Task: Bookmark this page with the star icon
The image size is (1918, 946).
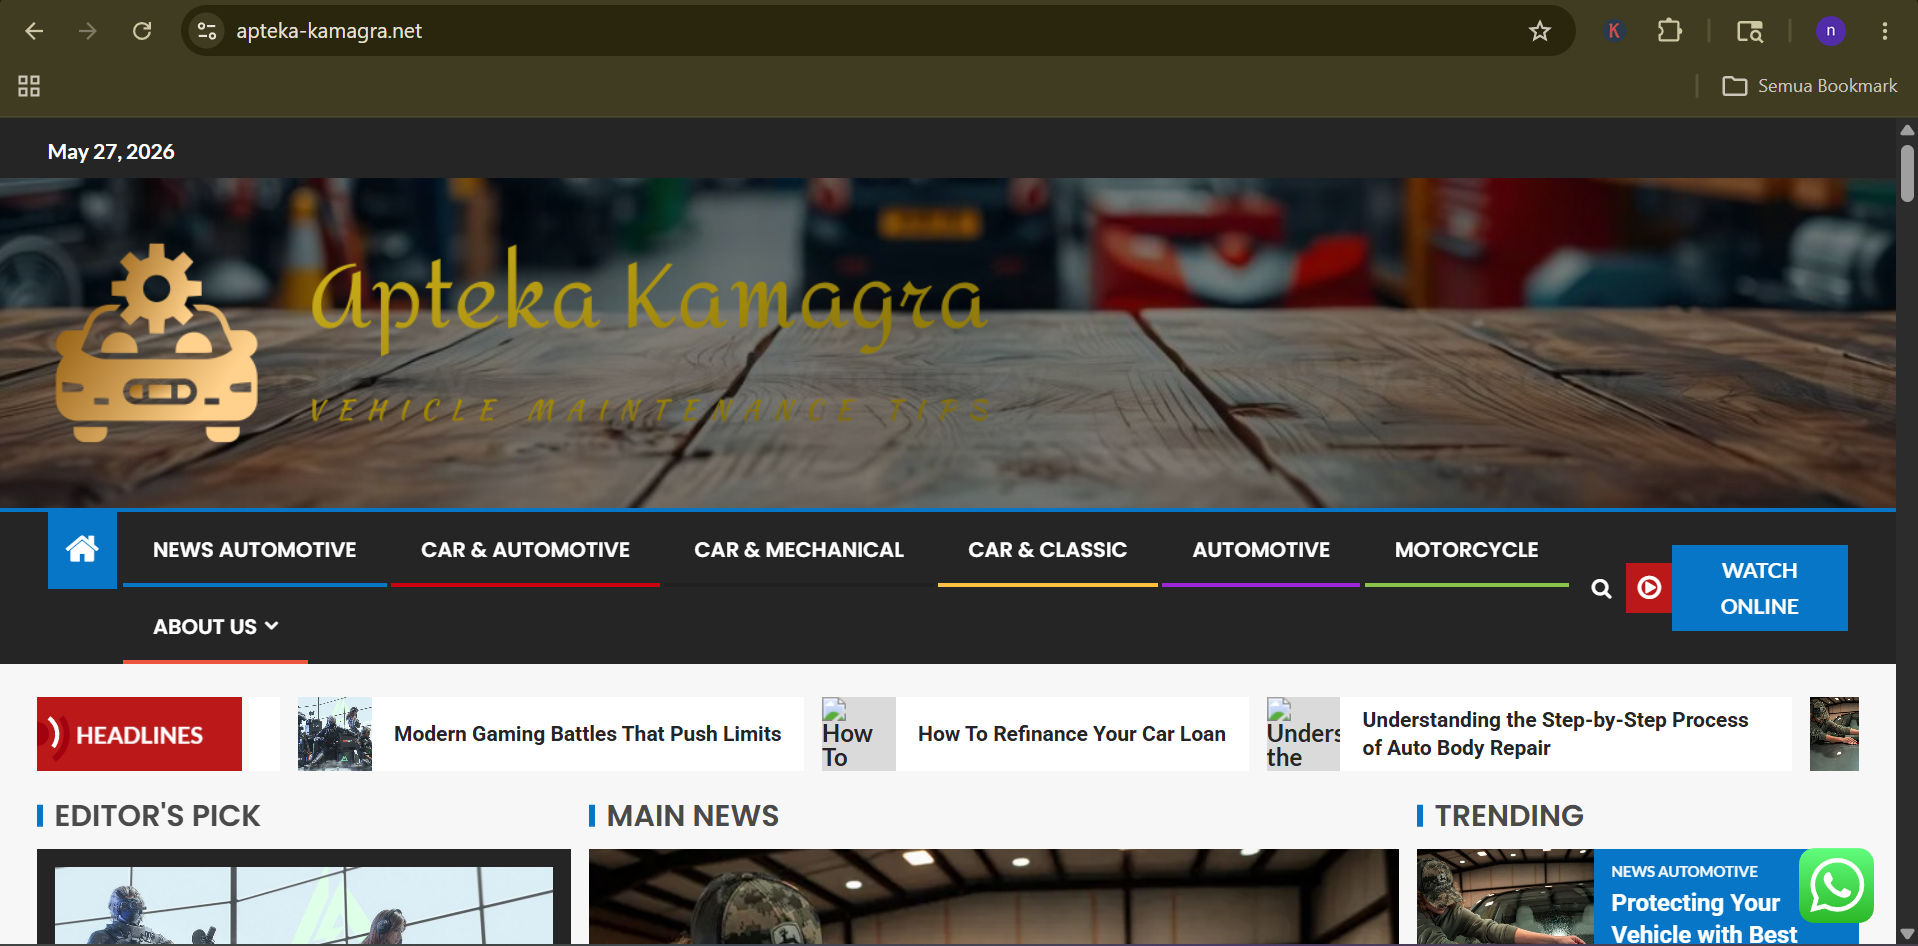Action: click(x=1540, y=31)
